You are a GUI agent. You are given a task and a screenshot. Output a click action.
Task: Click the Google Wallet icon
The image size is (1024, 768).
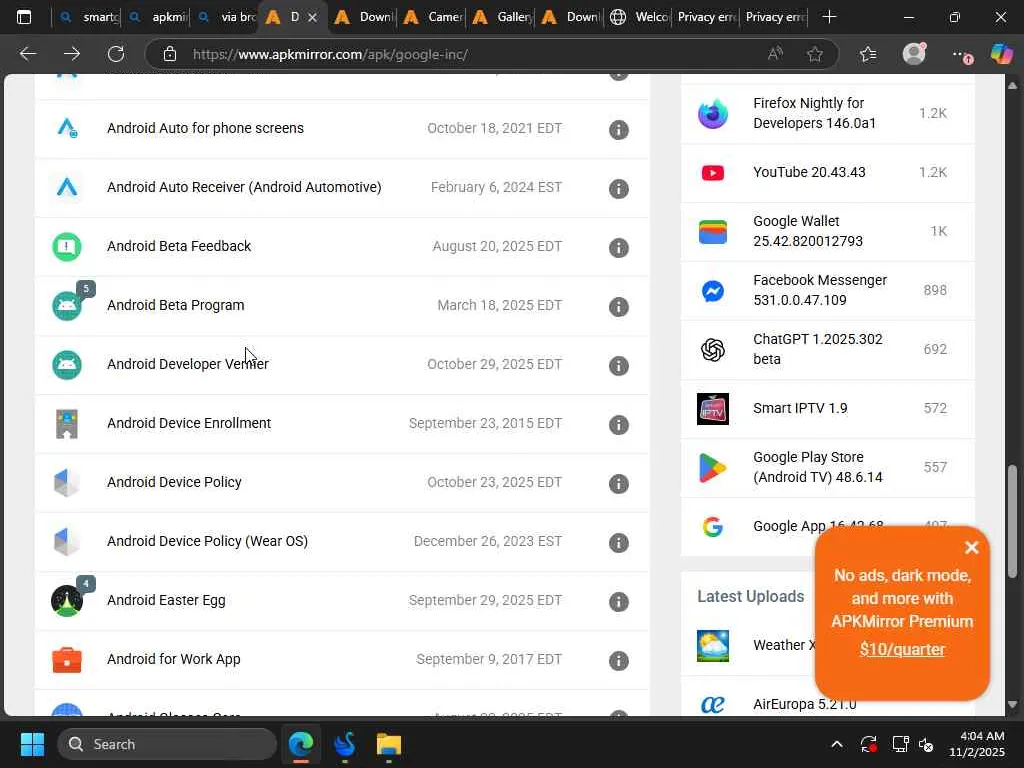(712, 231)
